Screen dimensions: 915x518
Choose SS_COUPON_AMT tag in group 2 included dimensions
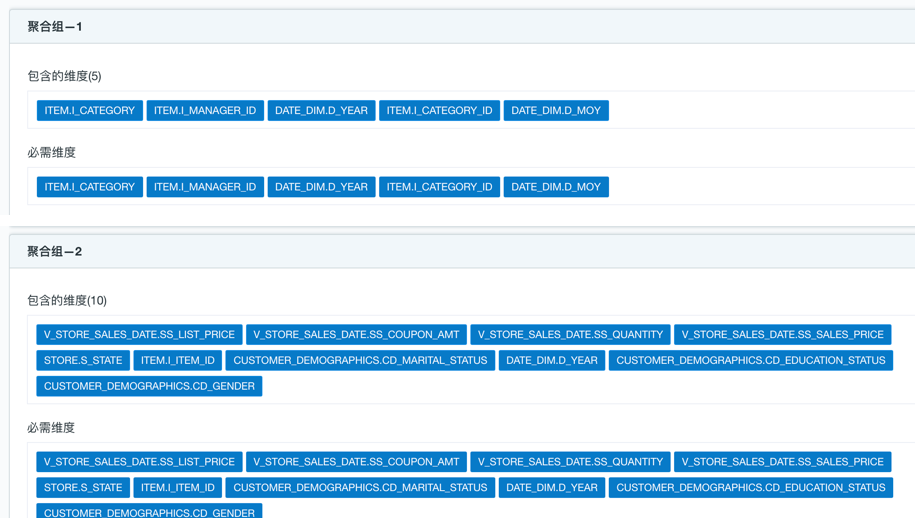[357, 334]
